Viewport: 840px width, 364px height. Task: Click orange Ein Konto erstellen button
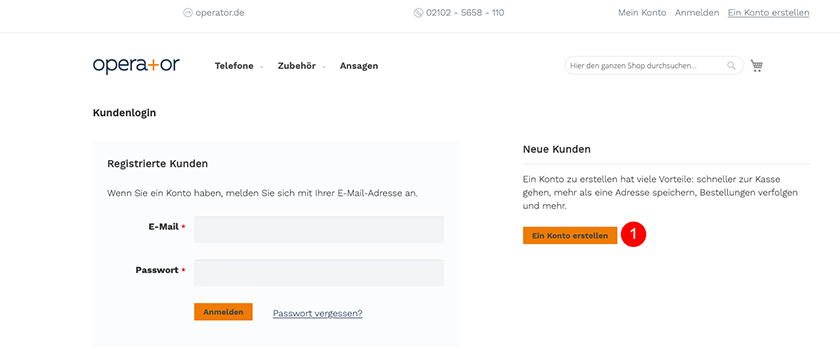tap(570, 235)
